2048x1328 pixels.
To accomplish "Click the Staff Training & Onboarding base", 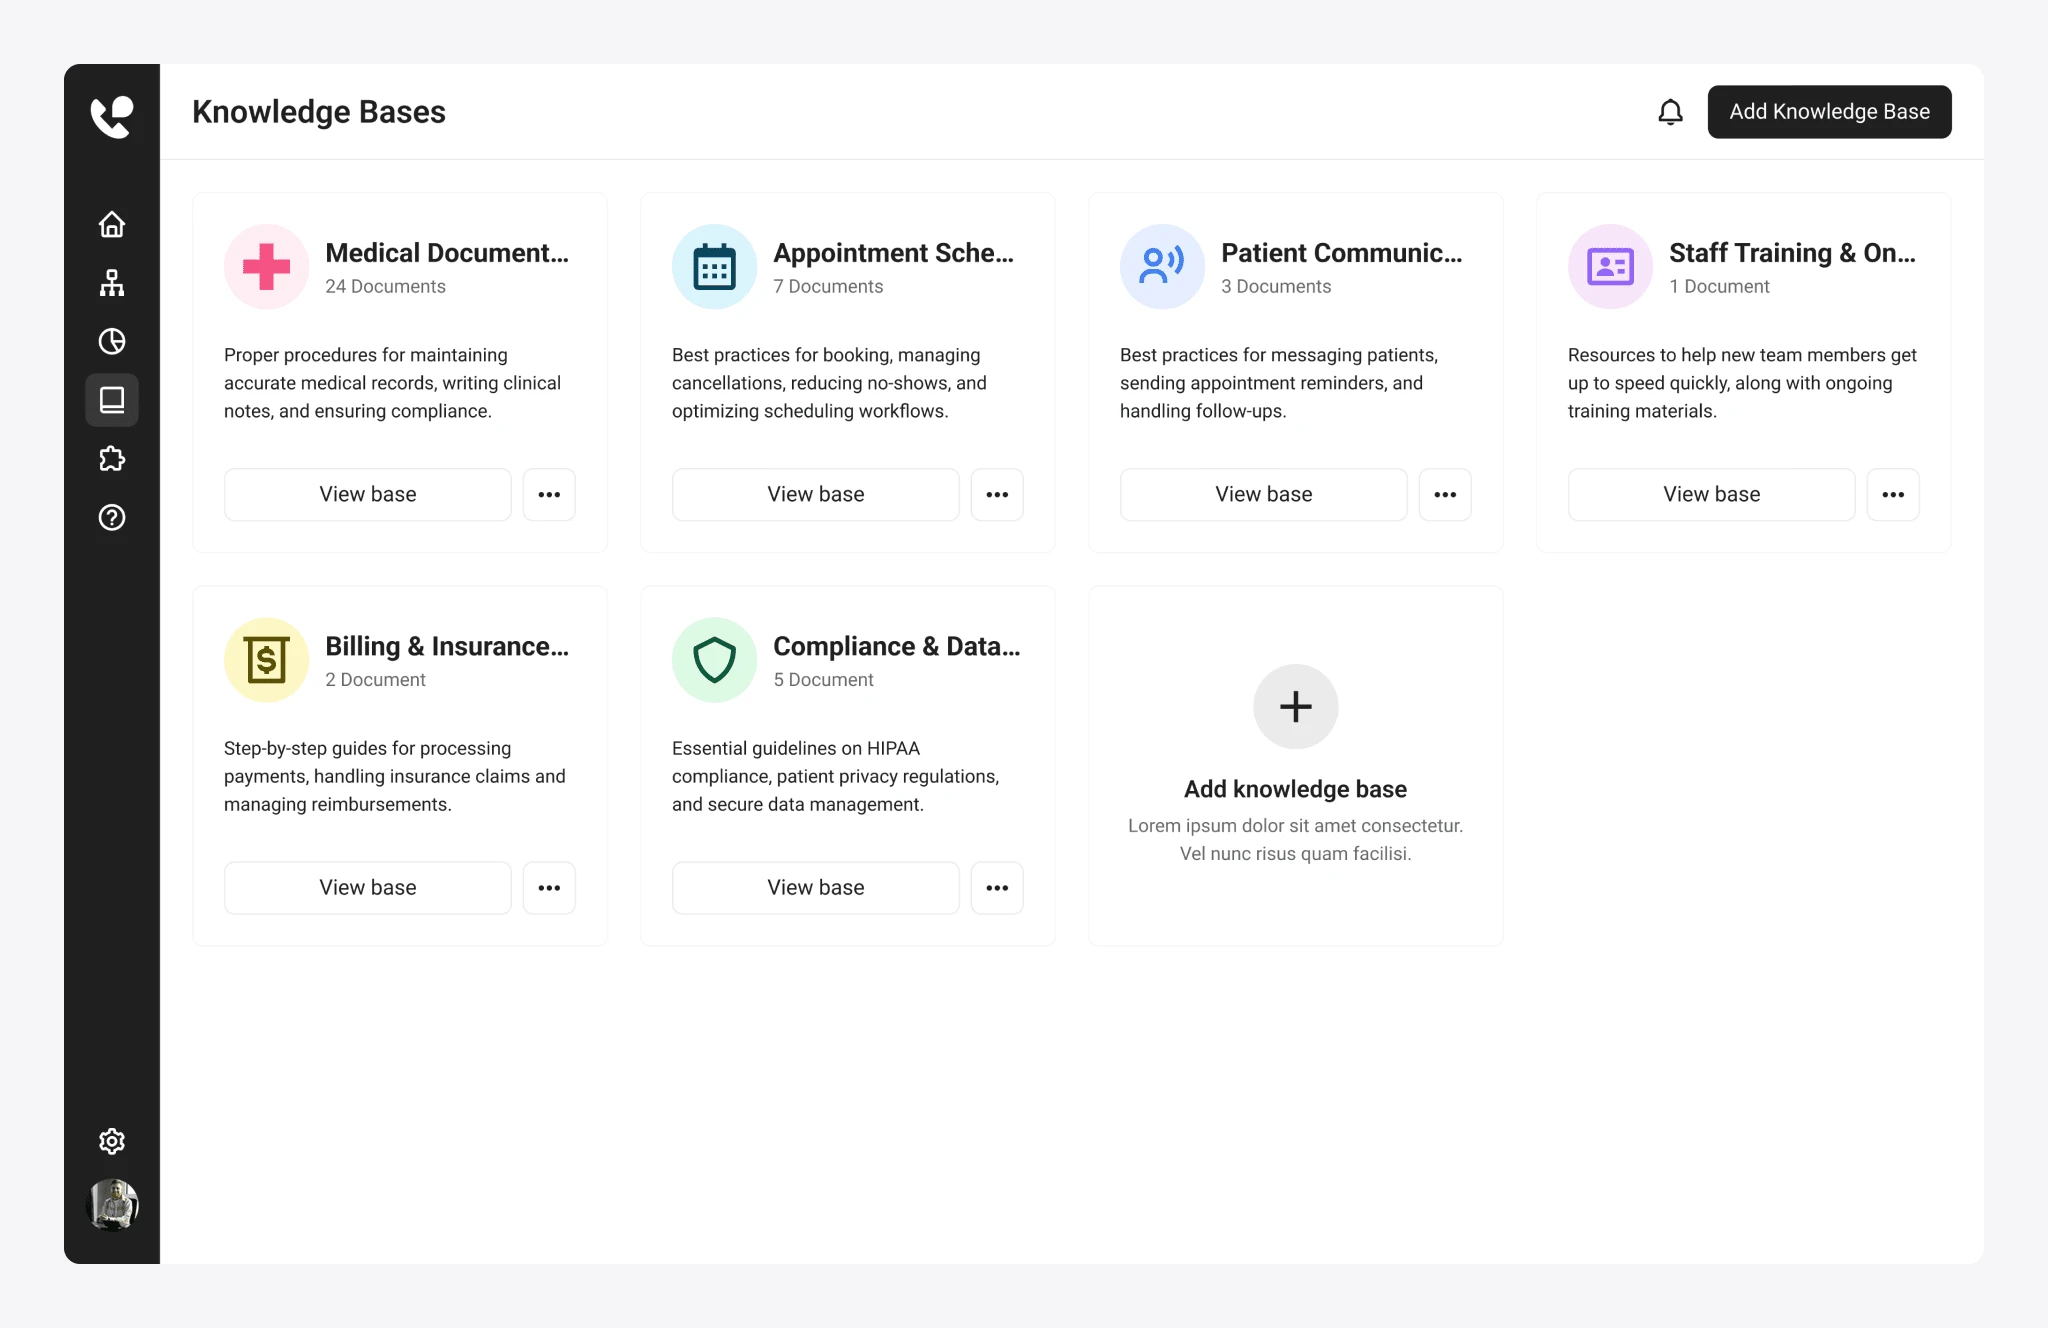I will coord(1711,494).
